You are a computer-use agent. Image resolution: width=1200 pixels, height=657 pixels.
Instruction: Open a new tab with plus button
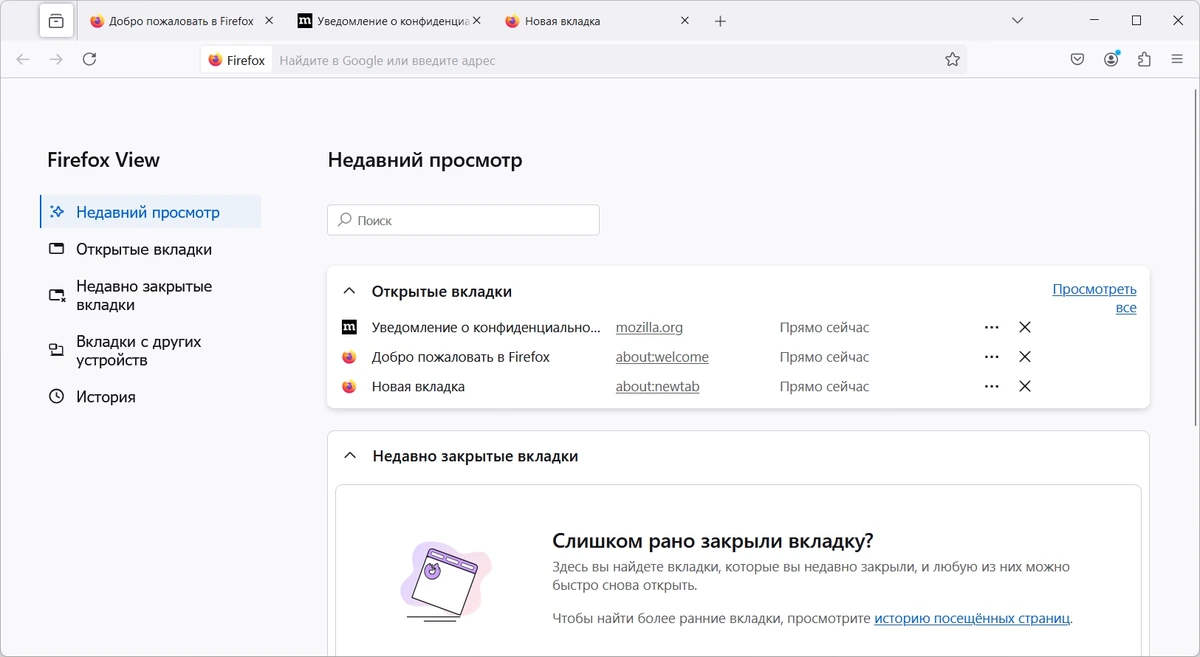[x=720, y=21]
